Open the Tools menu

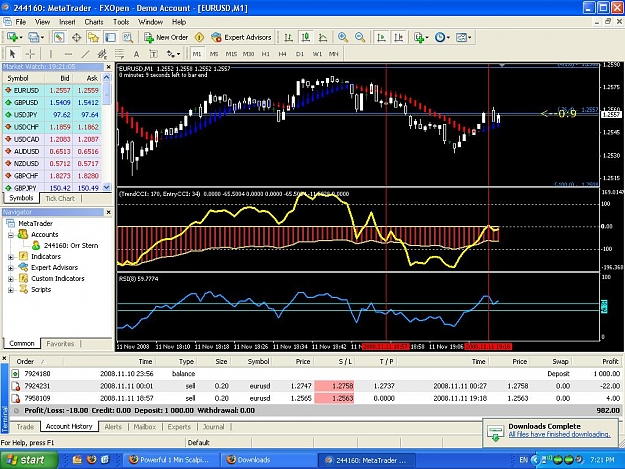(x=121, y=22)
